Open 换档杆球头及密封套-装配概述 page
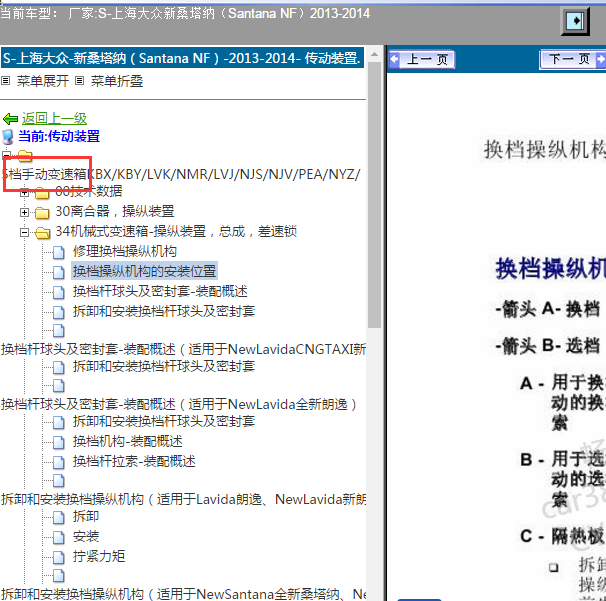The width and height of the screenshot is (606, 601). (160, 291)
